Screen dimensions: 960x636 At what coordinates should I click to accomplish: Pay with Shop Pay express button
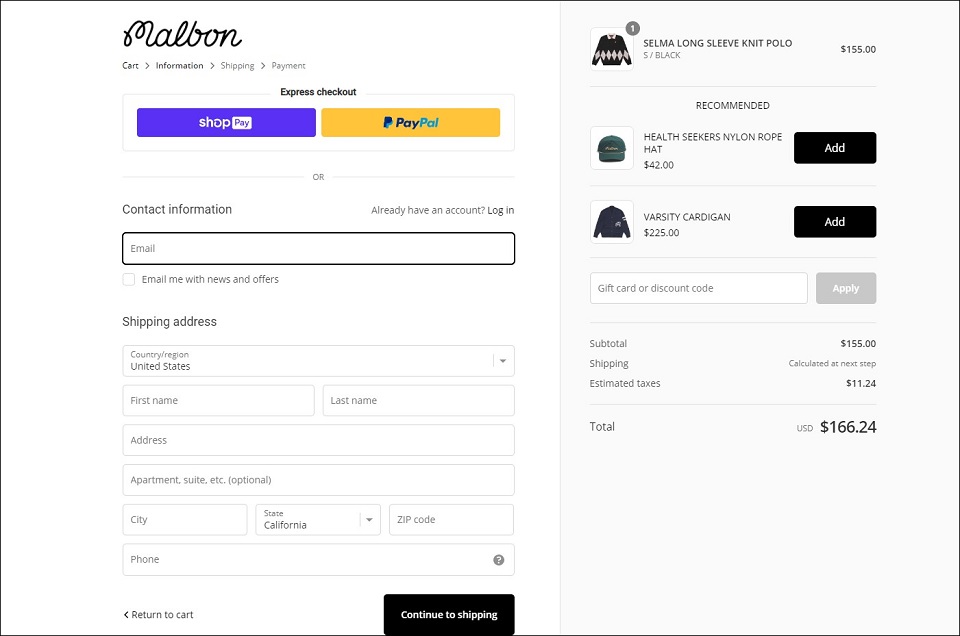click(x=226, y=122)
